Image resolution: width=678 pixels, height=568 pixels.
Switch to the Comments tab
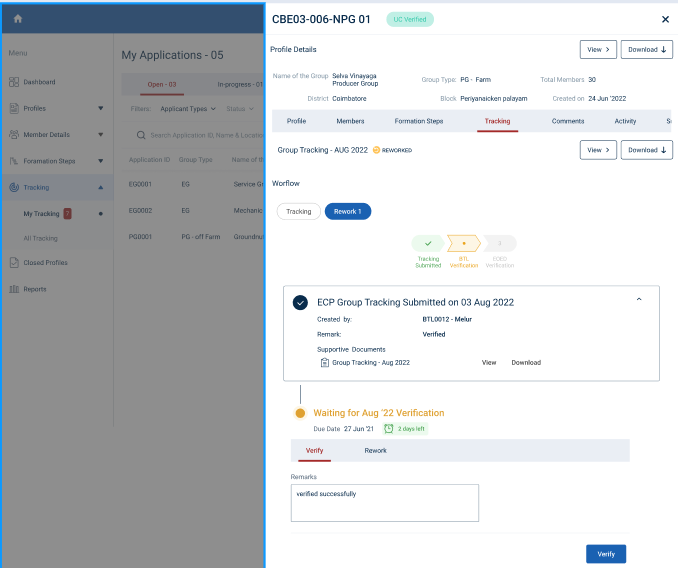click(x=567, y=121)
